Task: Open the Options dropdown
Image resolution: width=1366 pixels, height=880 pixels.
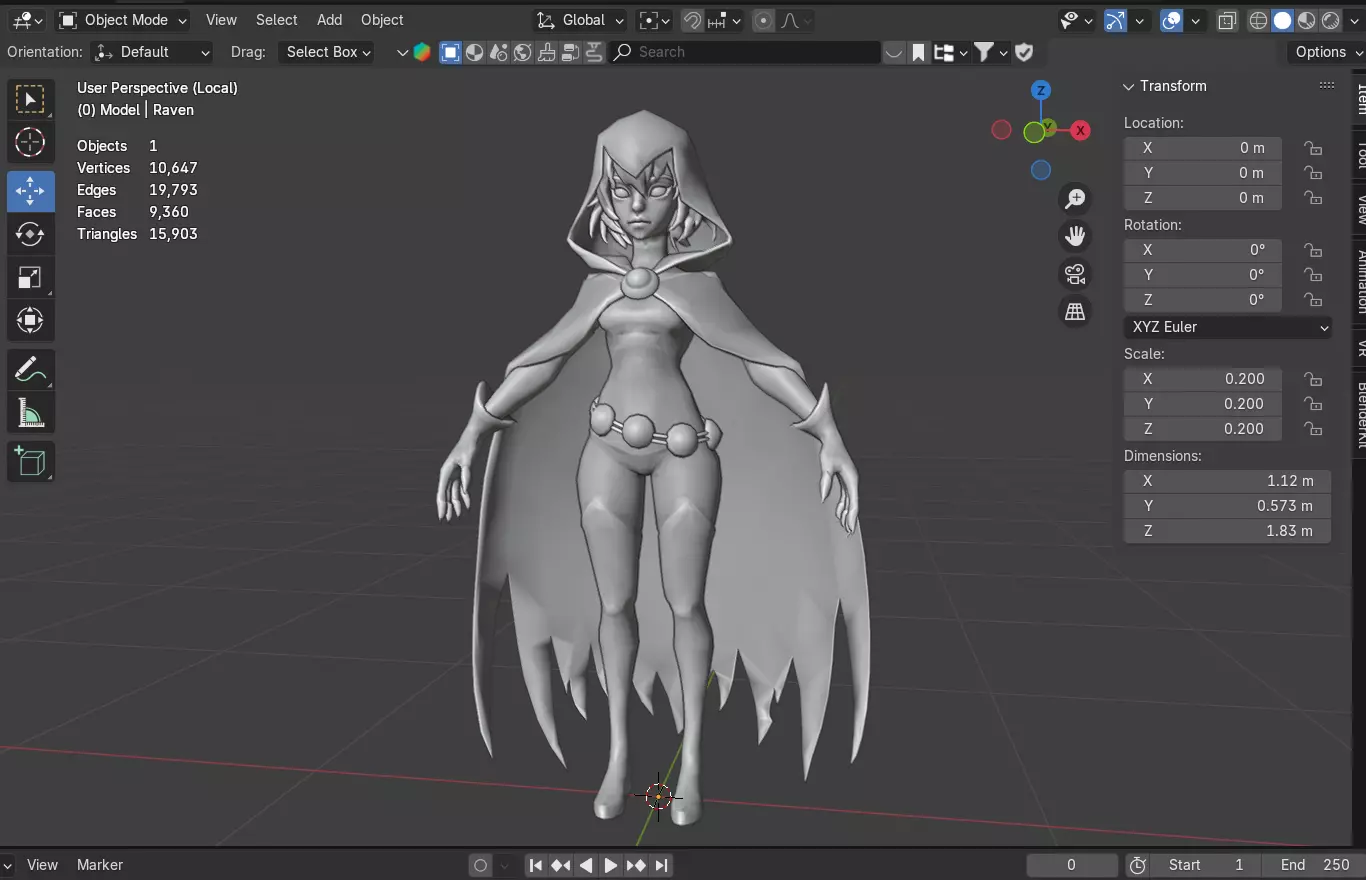Action: pos(1326,52)
